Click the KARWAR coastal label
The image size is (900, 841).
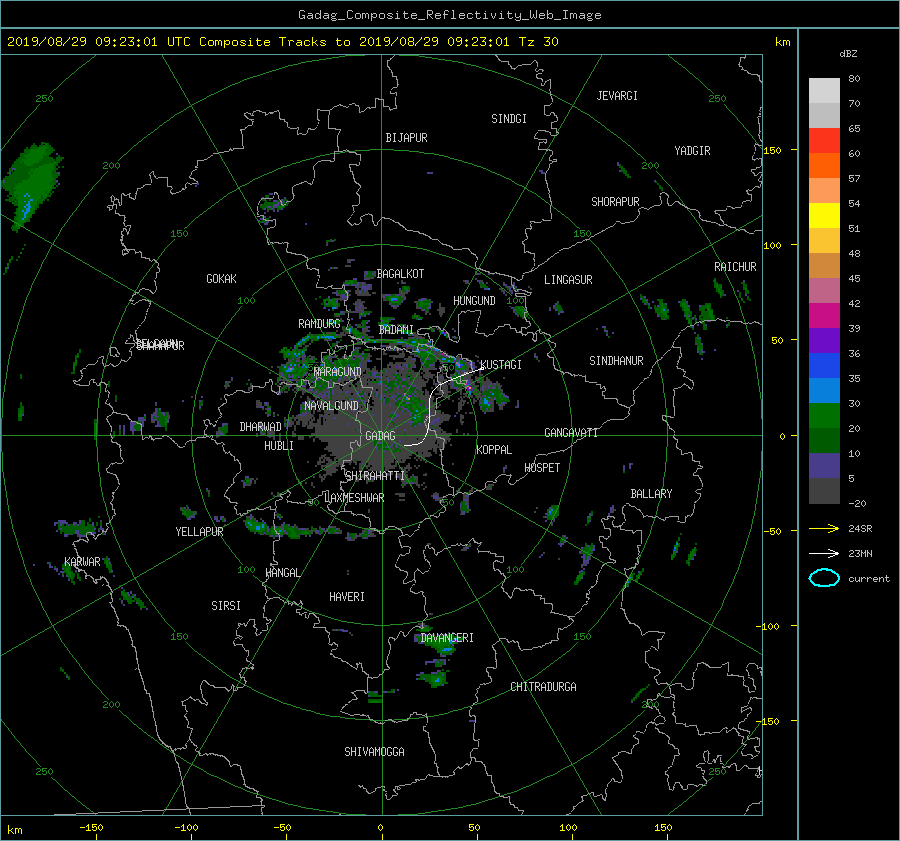click(x=82, y=561)
